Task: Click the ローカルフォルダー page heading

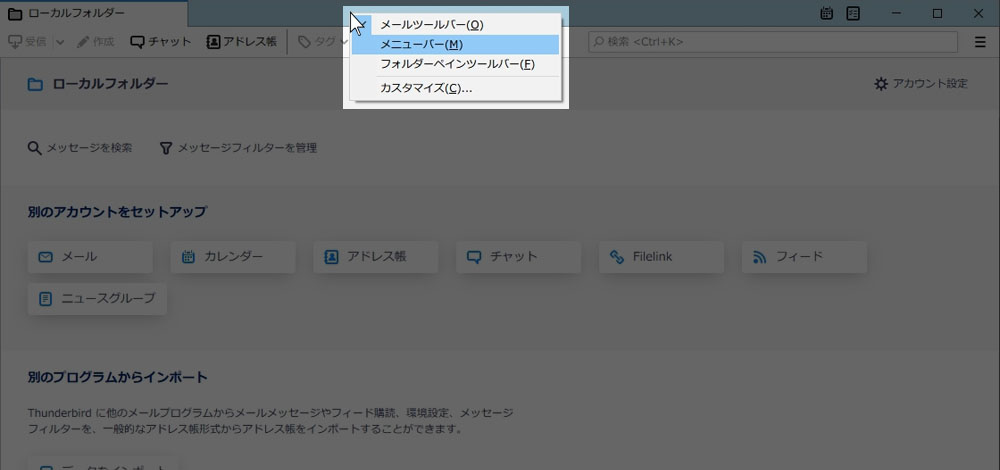Action: tap(111, 84)
